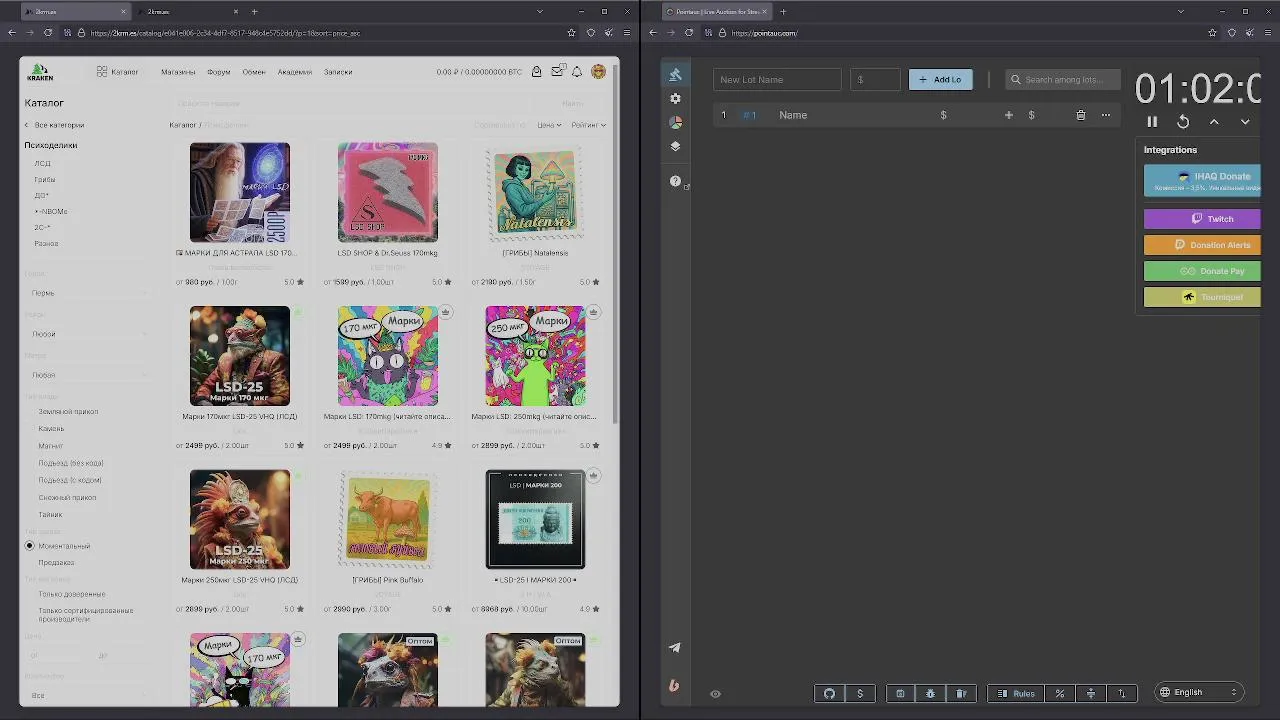1280x720 pixels.
Task: Click the dollar icon in the bottom toolbar
Action: (860, 693)
